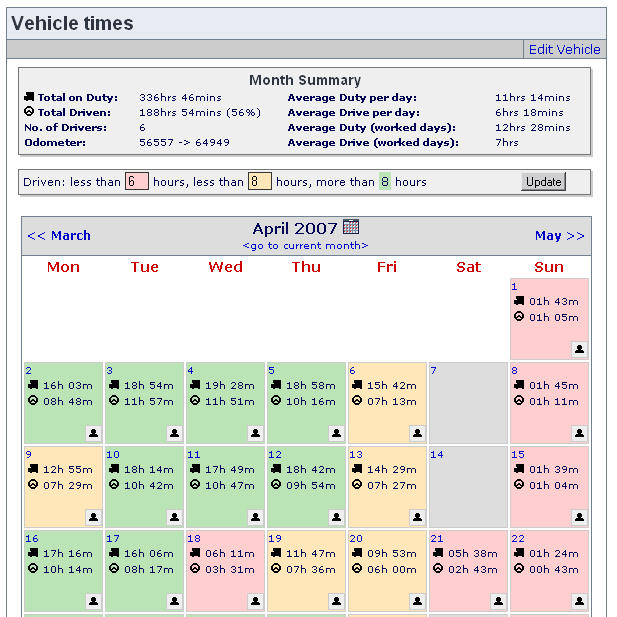Click the go to current month link
The width and height of the screenshot is (617, 617).
click(x=305, y=246)
